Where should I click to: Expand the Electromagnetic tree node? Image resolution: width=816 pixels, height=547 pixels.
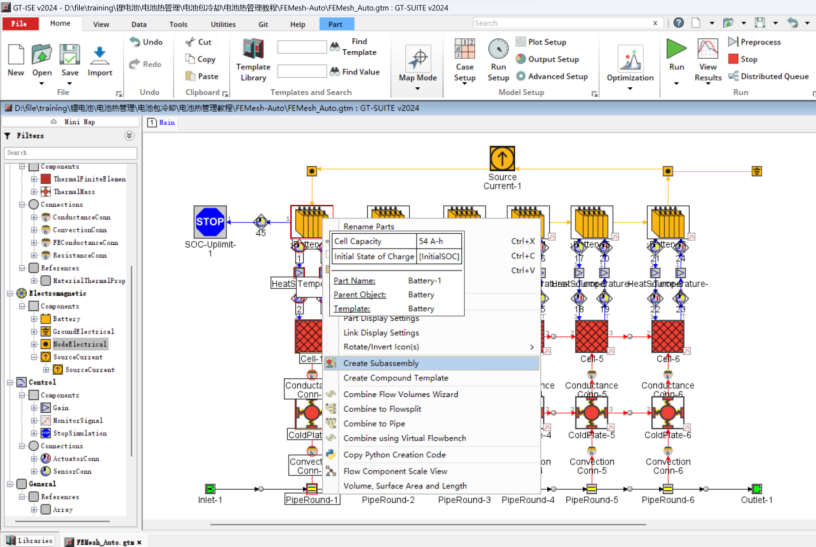pos(9,294)
